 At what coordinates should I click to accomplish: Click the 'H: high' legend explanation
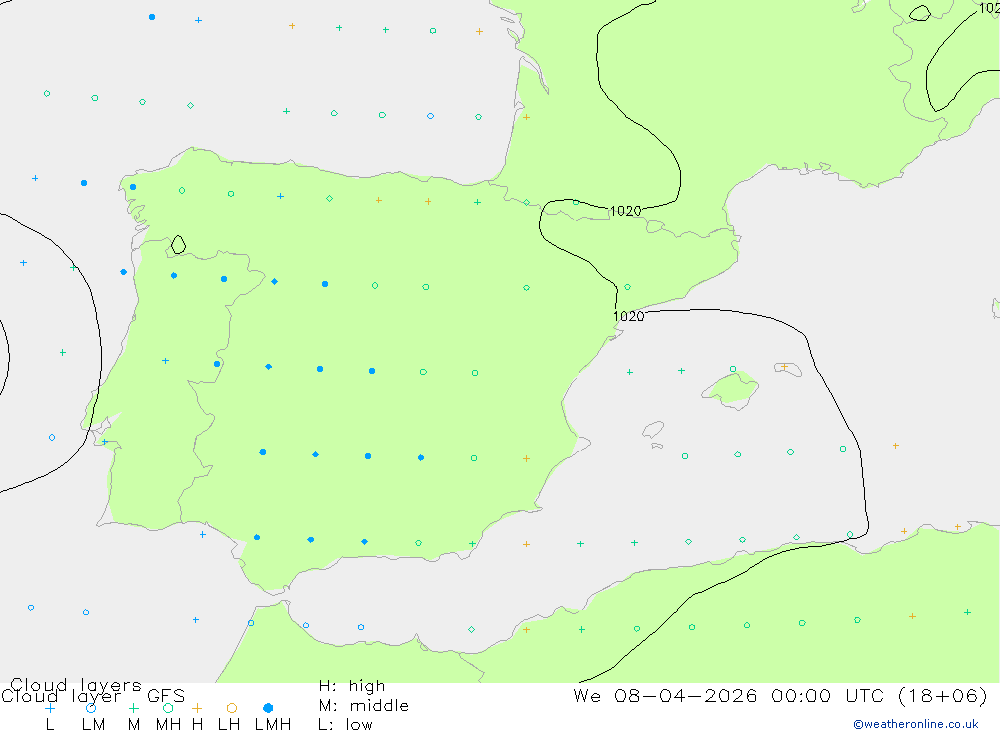tap(352, 686)
